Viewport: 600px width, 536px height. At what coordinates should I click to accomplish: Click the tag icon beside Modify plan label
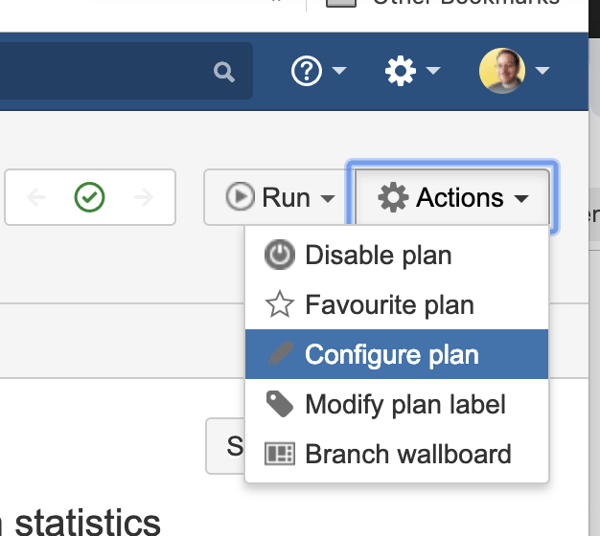point(279,404)
